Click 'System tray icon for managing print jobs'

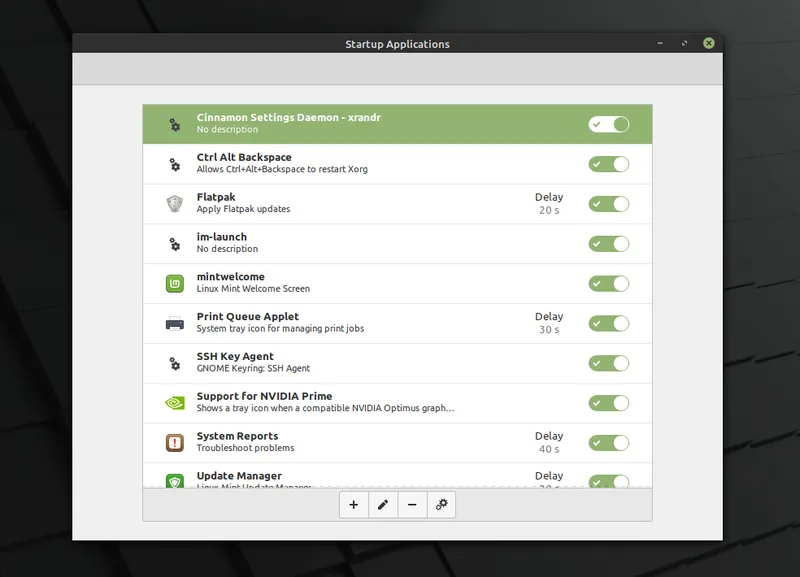pos(280,329)
